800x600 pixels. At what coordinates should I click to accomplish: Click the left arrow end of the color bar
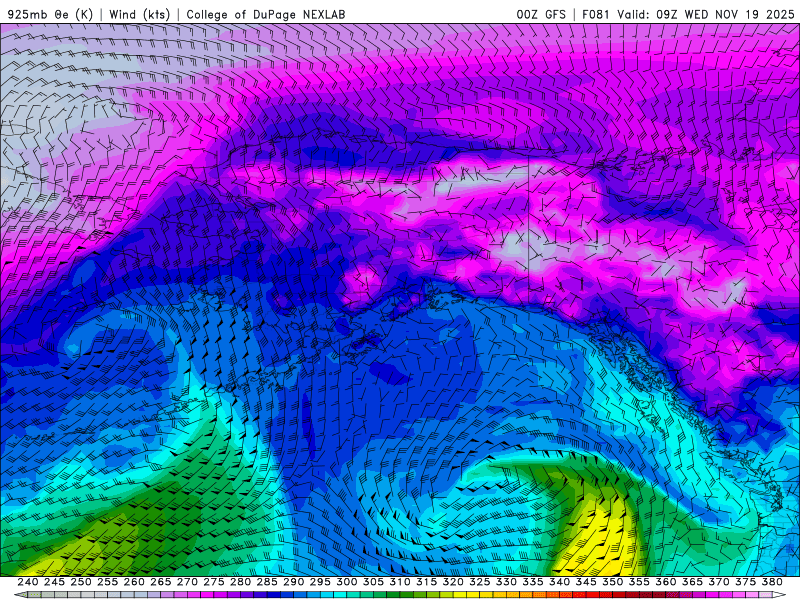(x=21, y=595)
